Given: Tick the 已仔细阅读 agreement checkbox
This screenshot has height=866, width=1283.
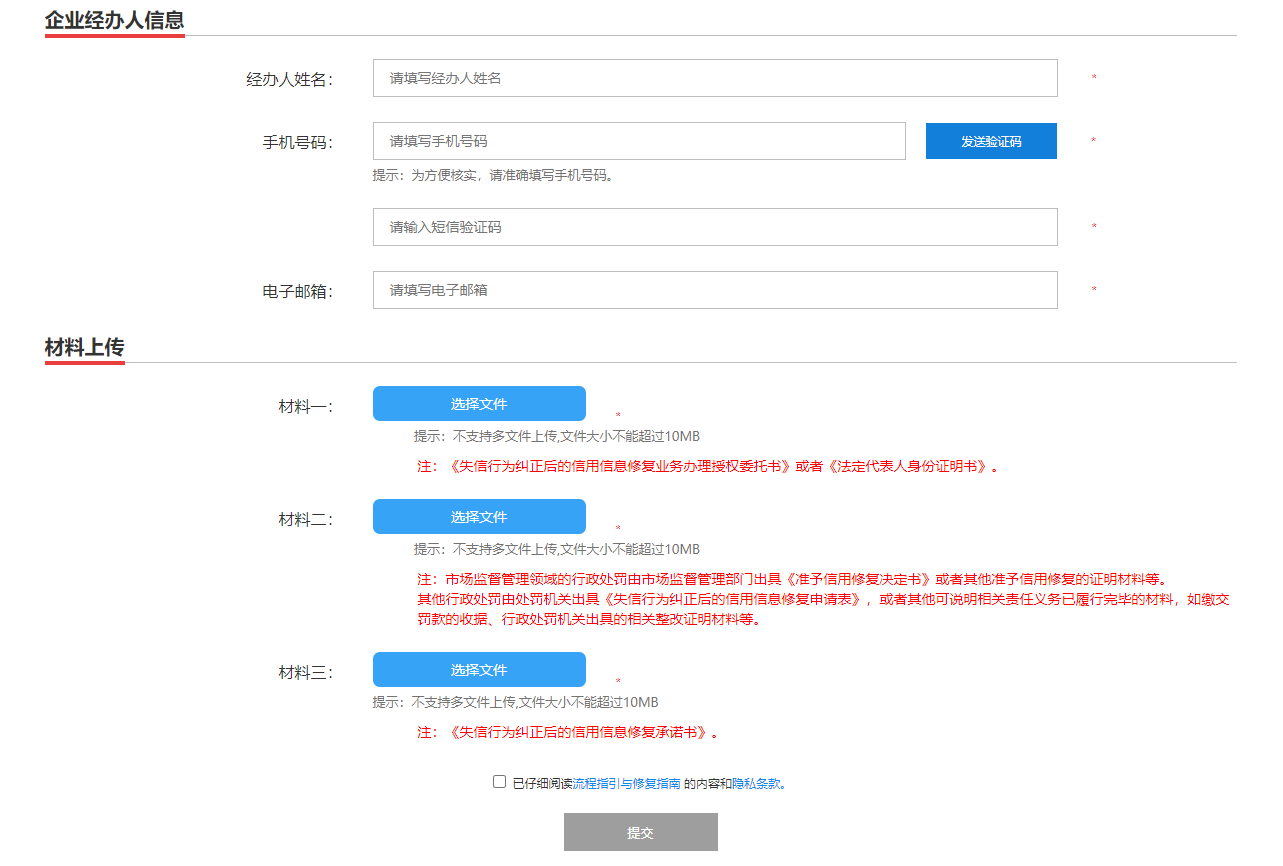Looking at the screenshot, I should (500, 782).
